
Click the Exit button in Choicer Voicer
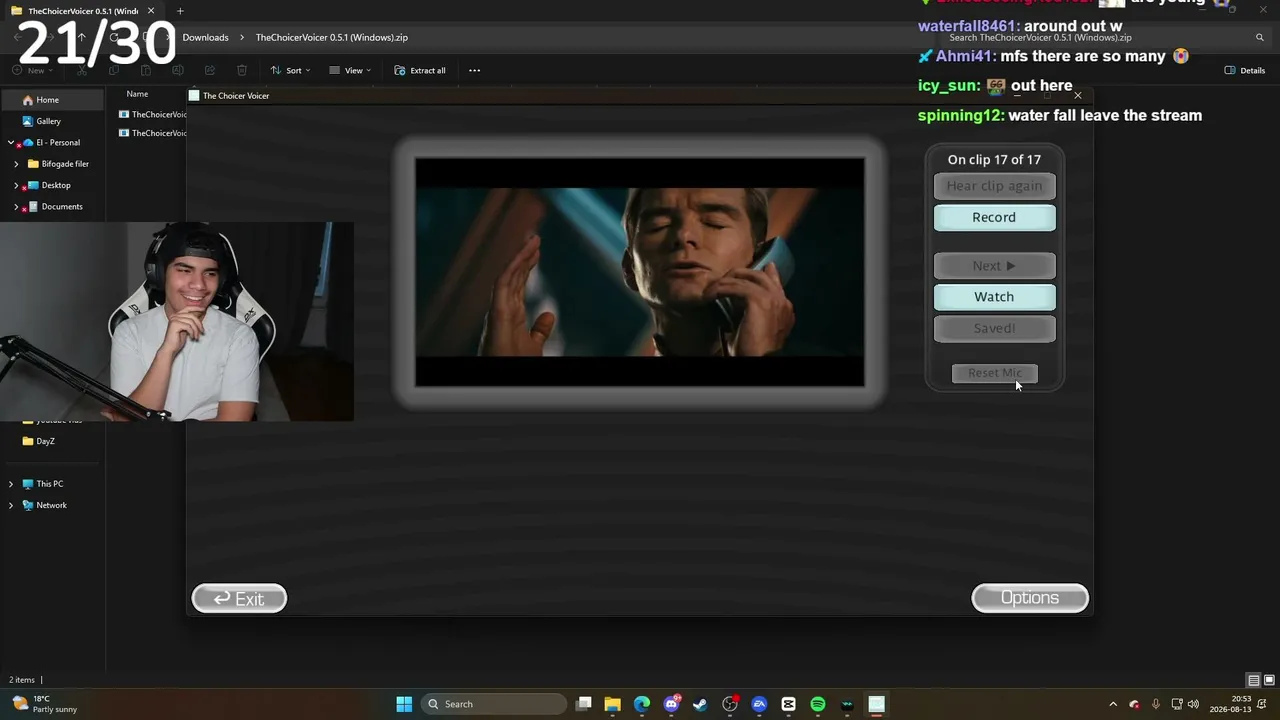tap(239, 598)
